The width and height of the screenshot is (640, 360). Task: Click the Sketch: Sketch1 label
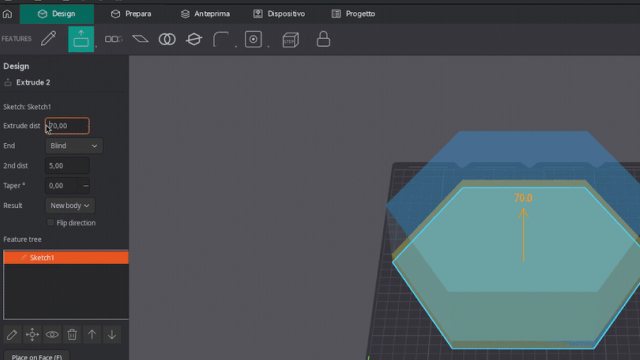point(27,107)
